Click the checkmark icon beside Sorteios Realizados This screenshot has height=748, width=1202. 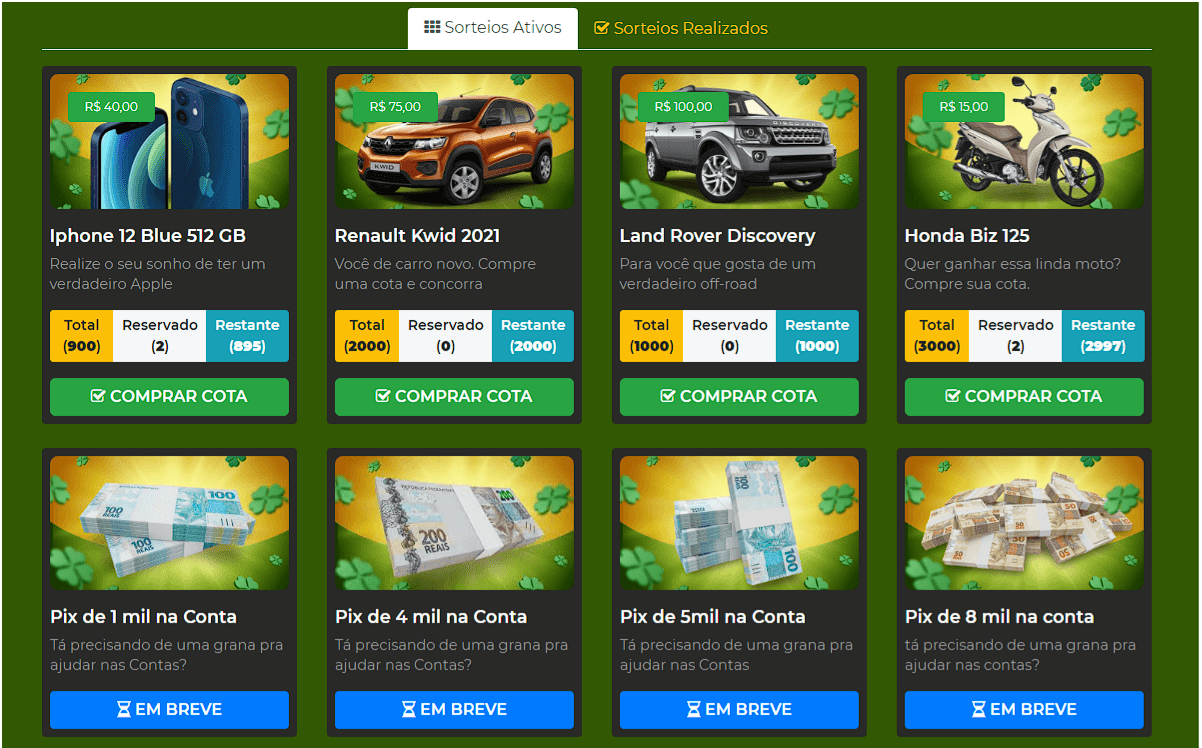pyautogui.click(x=601, y=28)
